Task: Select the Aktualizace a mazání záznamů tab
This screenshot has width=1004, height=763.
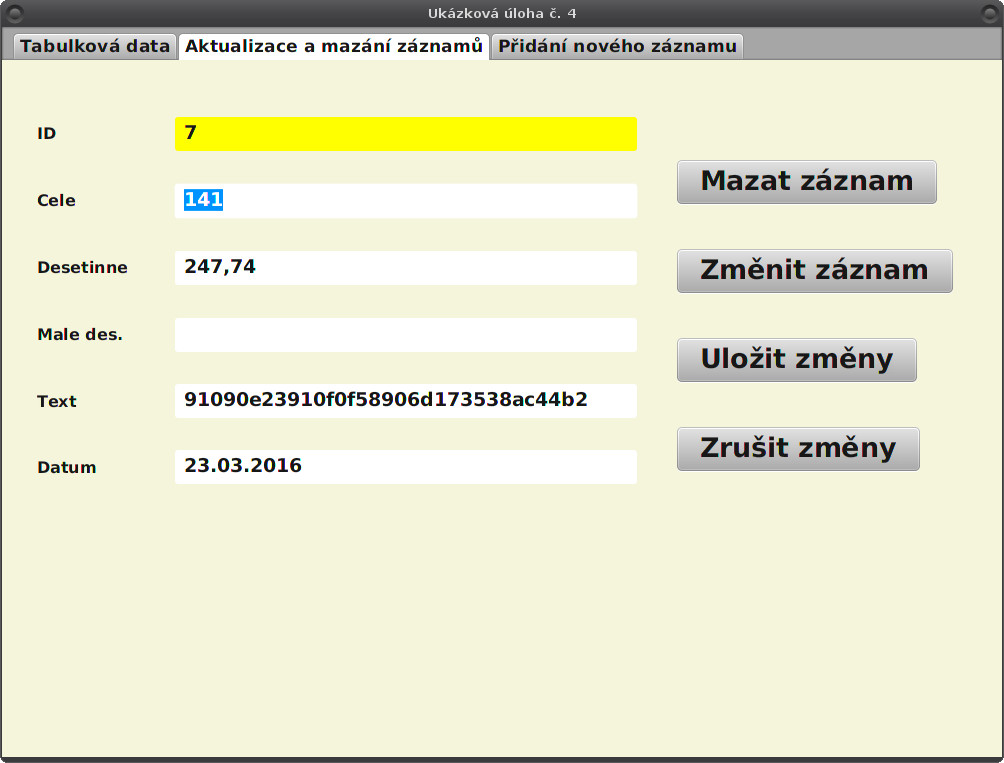Action: coord(334,46)
